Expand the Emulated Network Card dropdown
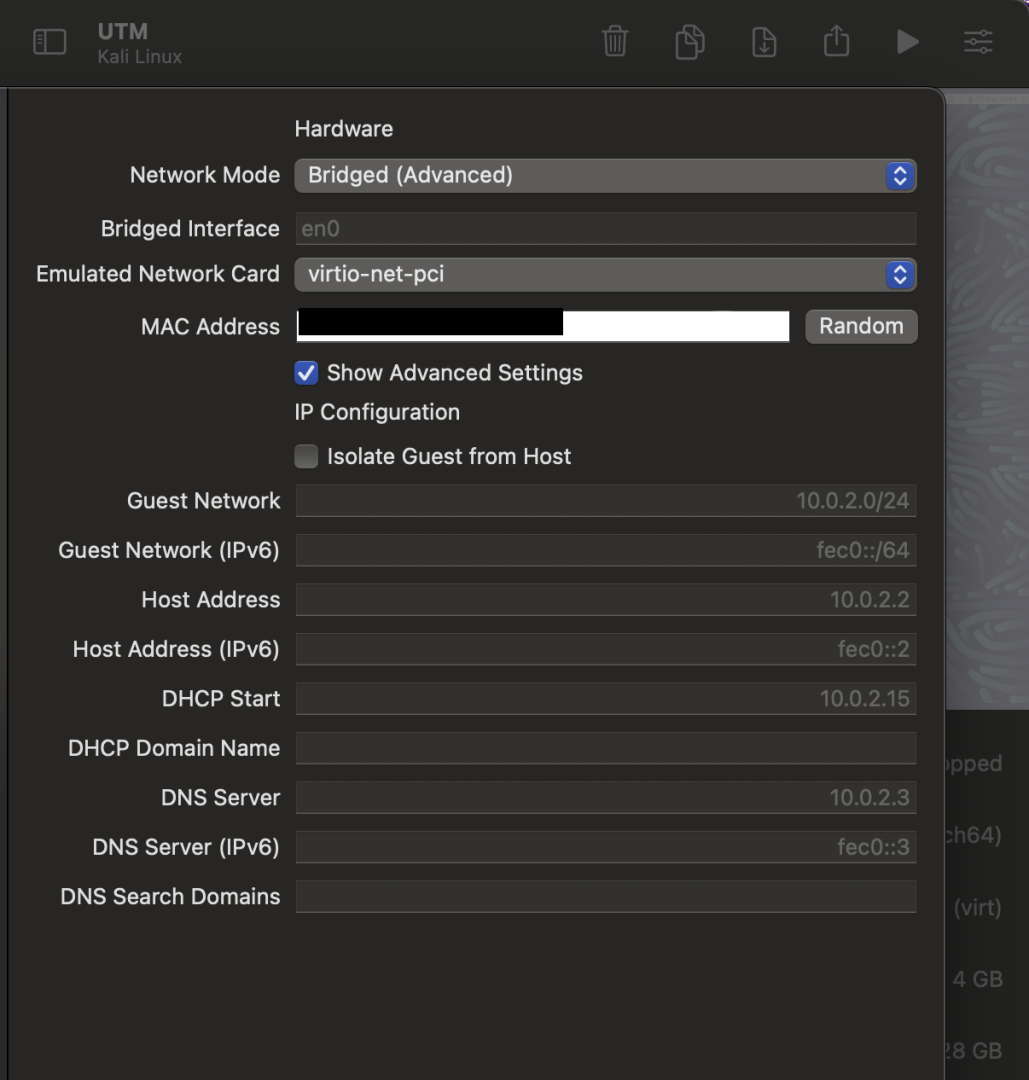Screen dimensions: 1029x1080 coord(605,274)
